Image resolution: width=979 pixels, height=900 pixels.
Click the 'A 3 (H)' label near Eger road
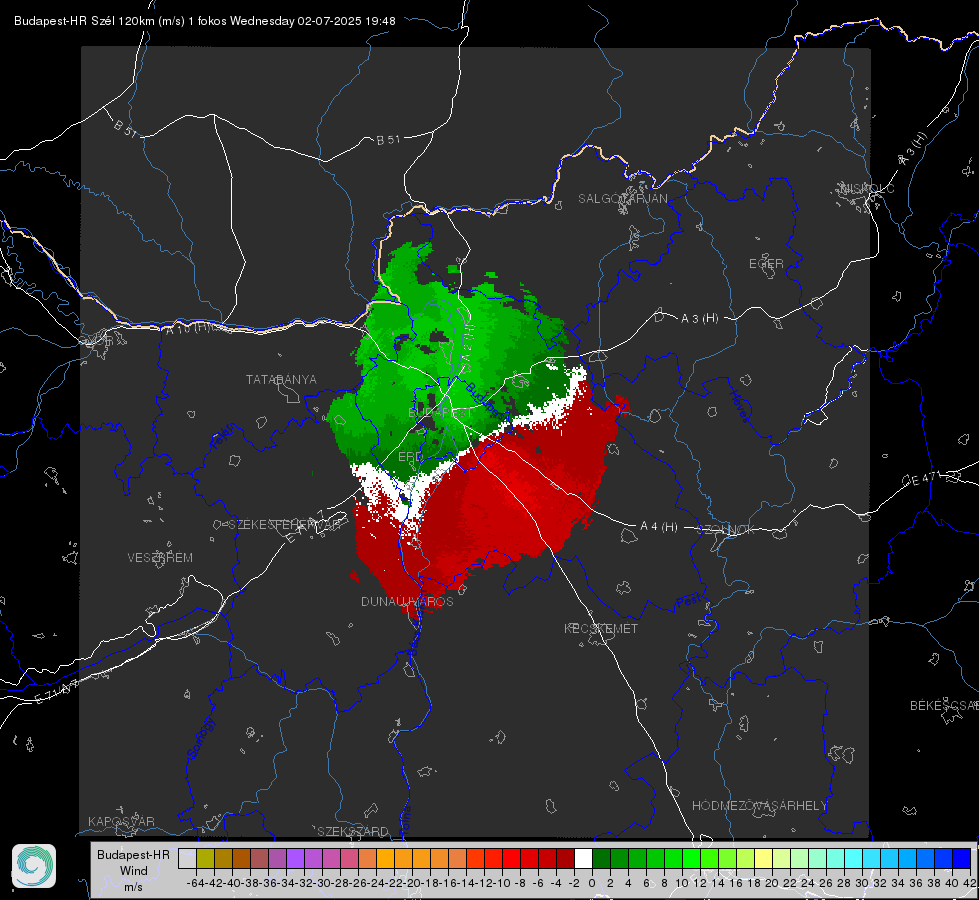coord(699,319)
